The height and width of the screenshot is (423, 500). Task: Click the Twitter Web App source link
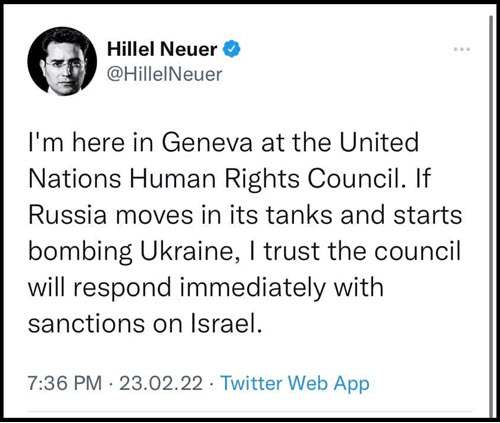[295, 383]
